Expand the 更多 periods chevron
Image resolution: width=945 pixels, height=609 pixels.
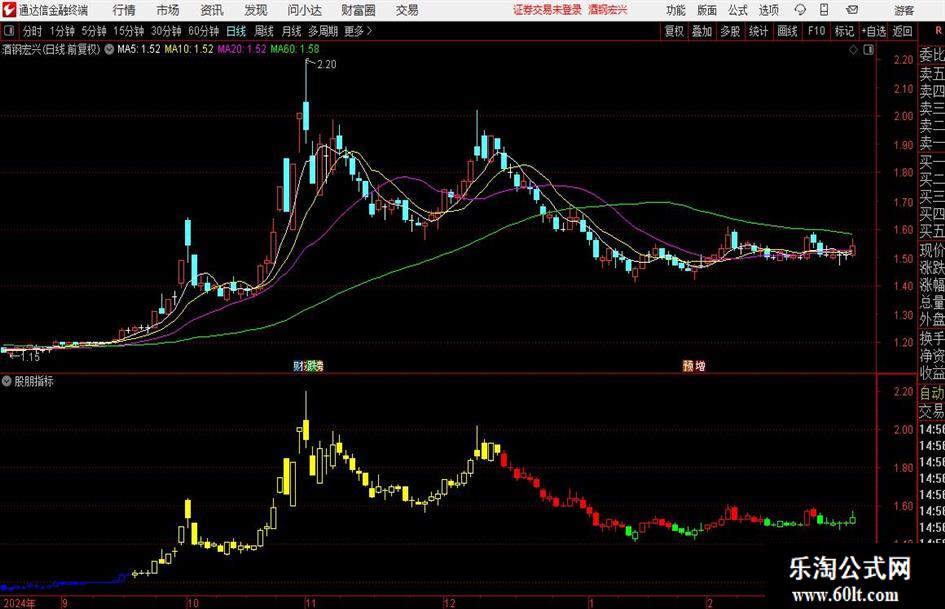[x=369, y=31]
